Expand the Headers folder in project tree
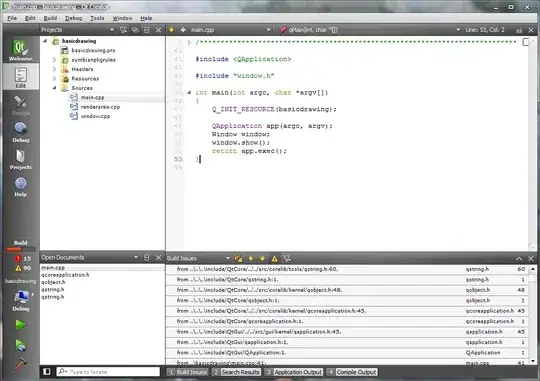Image resolution: width=540 pixels, height=381 pixels. click(x=54, y=69)
